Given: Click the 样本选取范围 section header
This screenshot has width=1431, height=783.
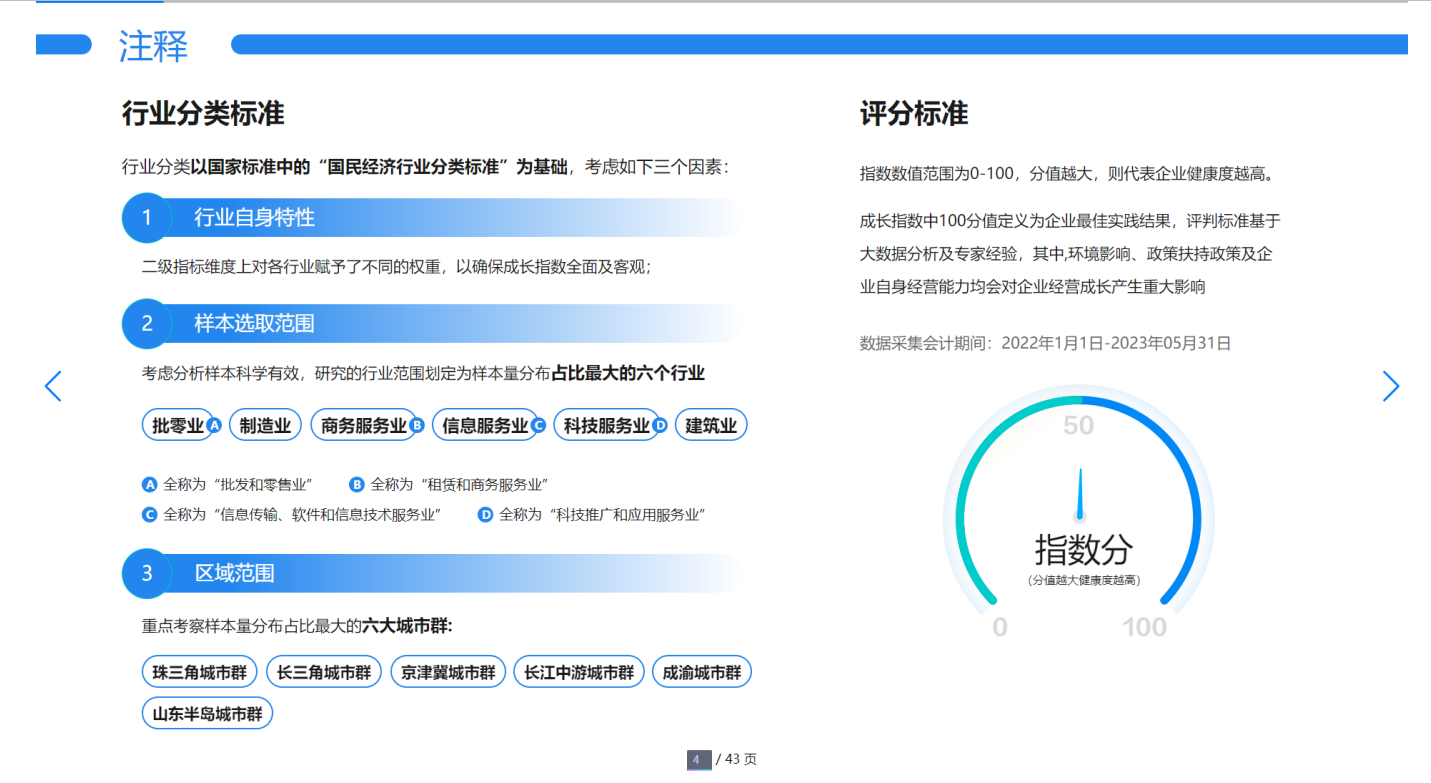Looking at the screenshot, I should 254,324.
